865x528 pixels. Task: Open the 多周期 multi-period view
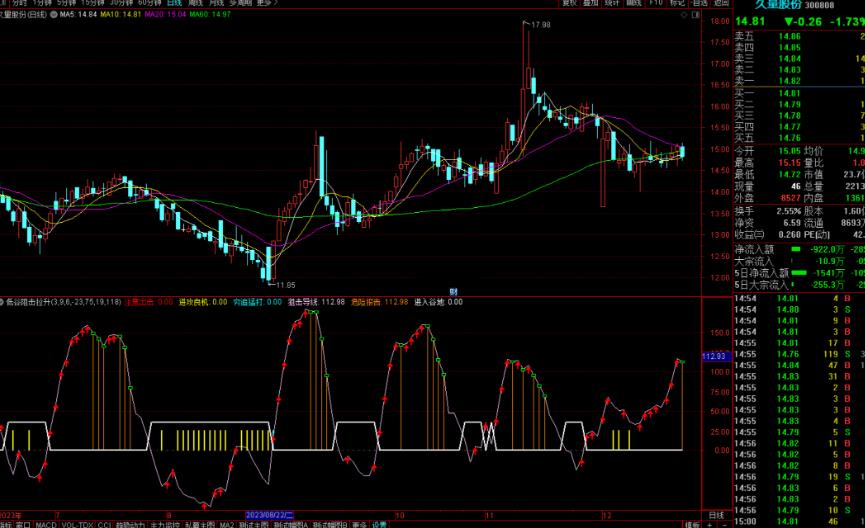pos(241,3)
